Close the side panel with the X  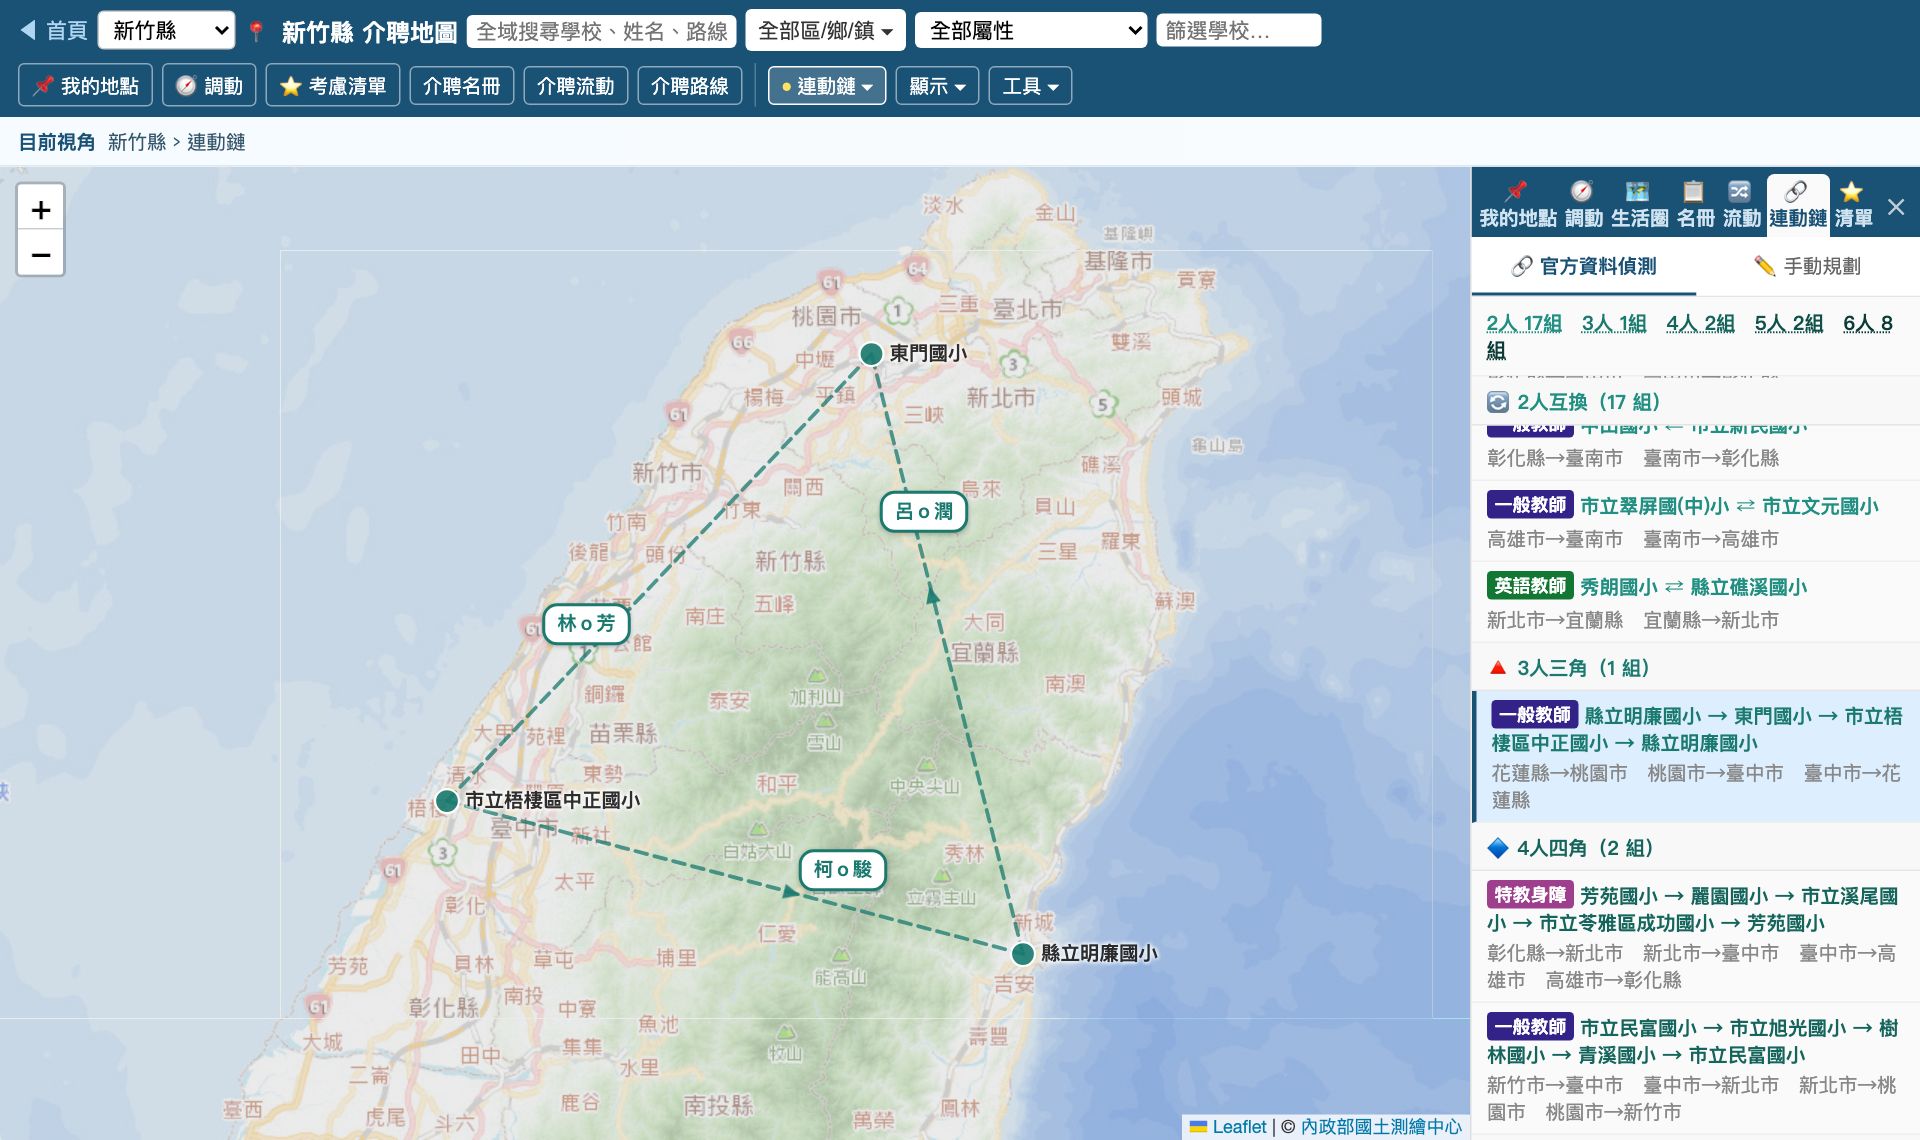[1896, 207]
